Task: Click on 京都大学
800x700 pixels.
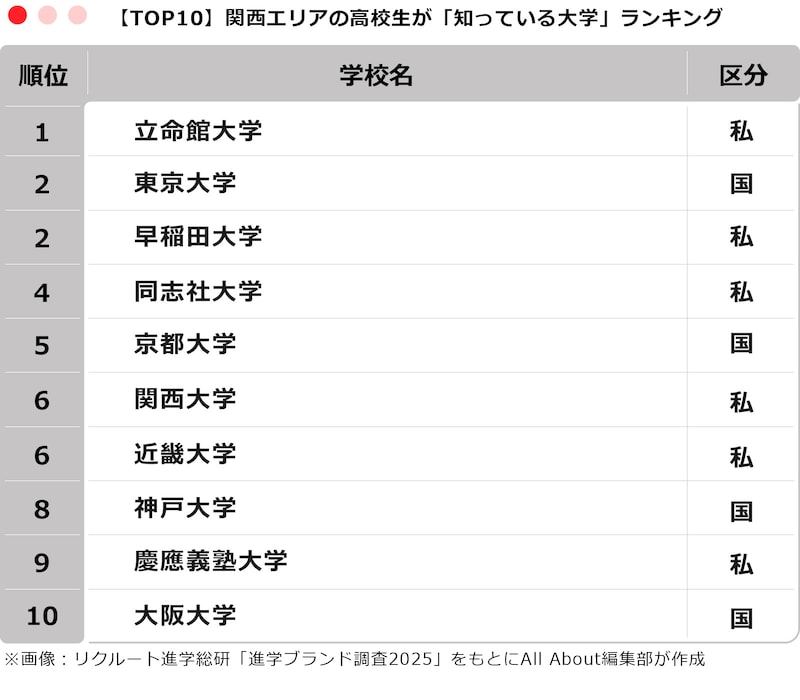Action: [185, 344]
